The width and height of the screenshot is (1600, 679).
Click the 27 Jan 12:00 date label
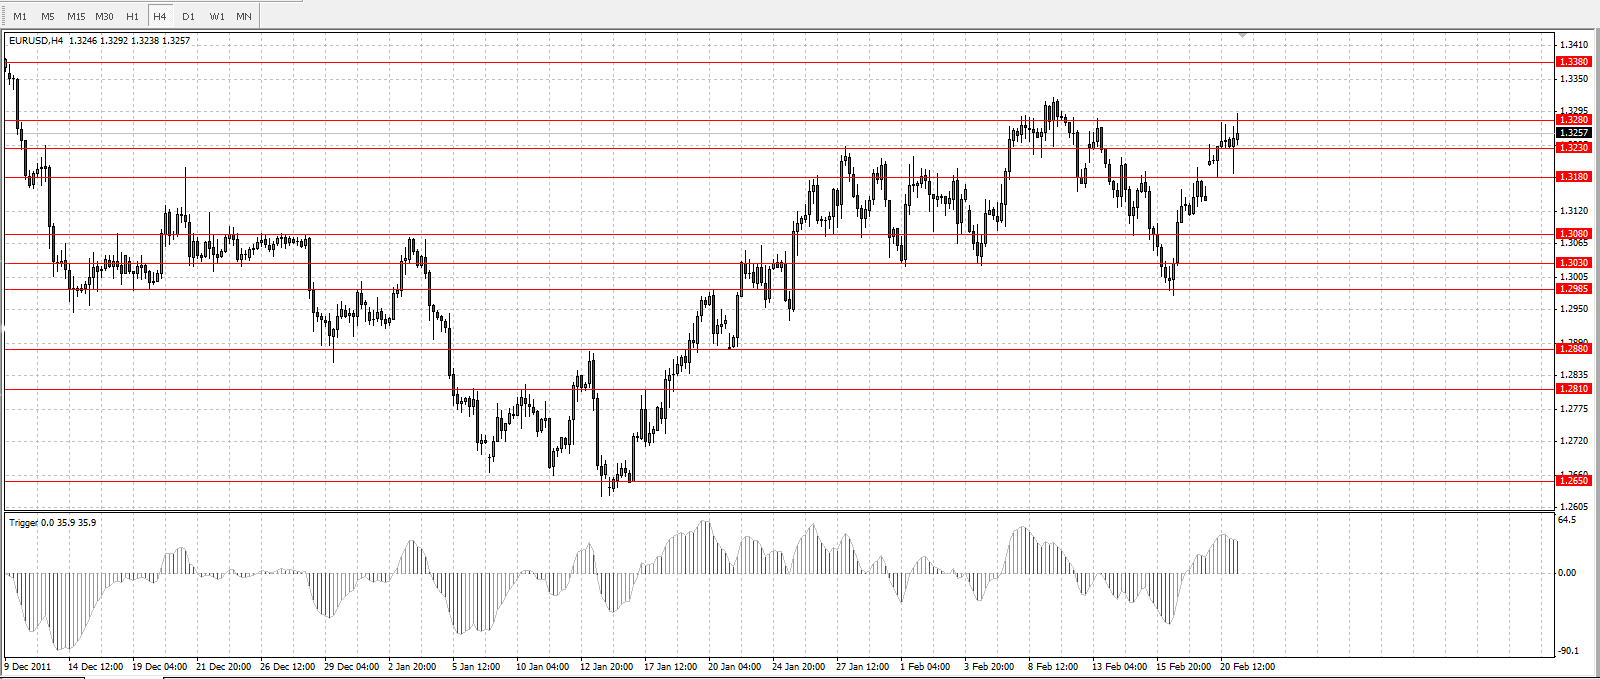click(863, 666)
